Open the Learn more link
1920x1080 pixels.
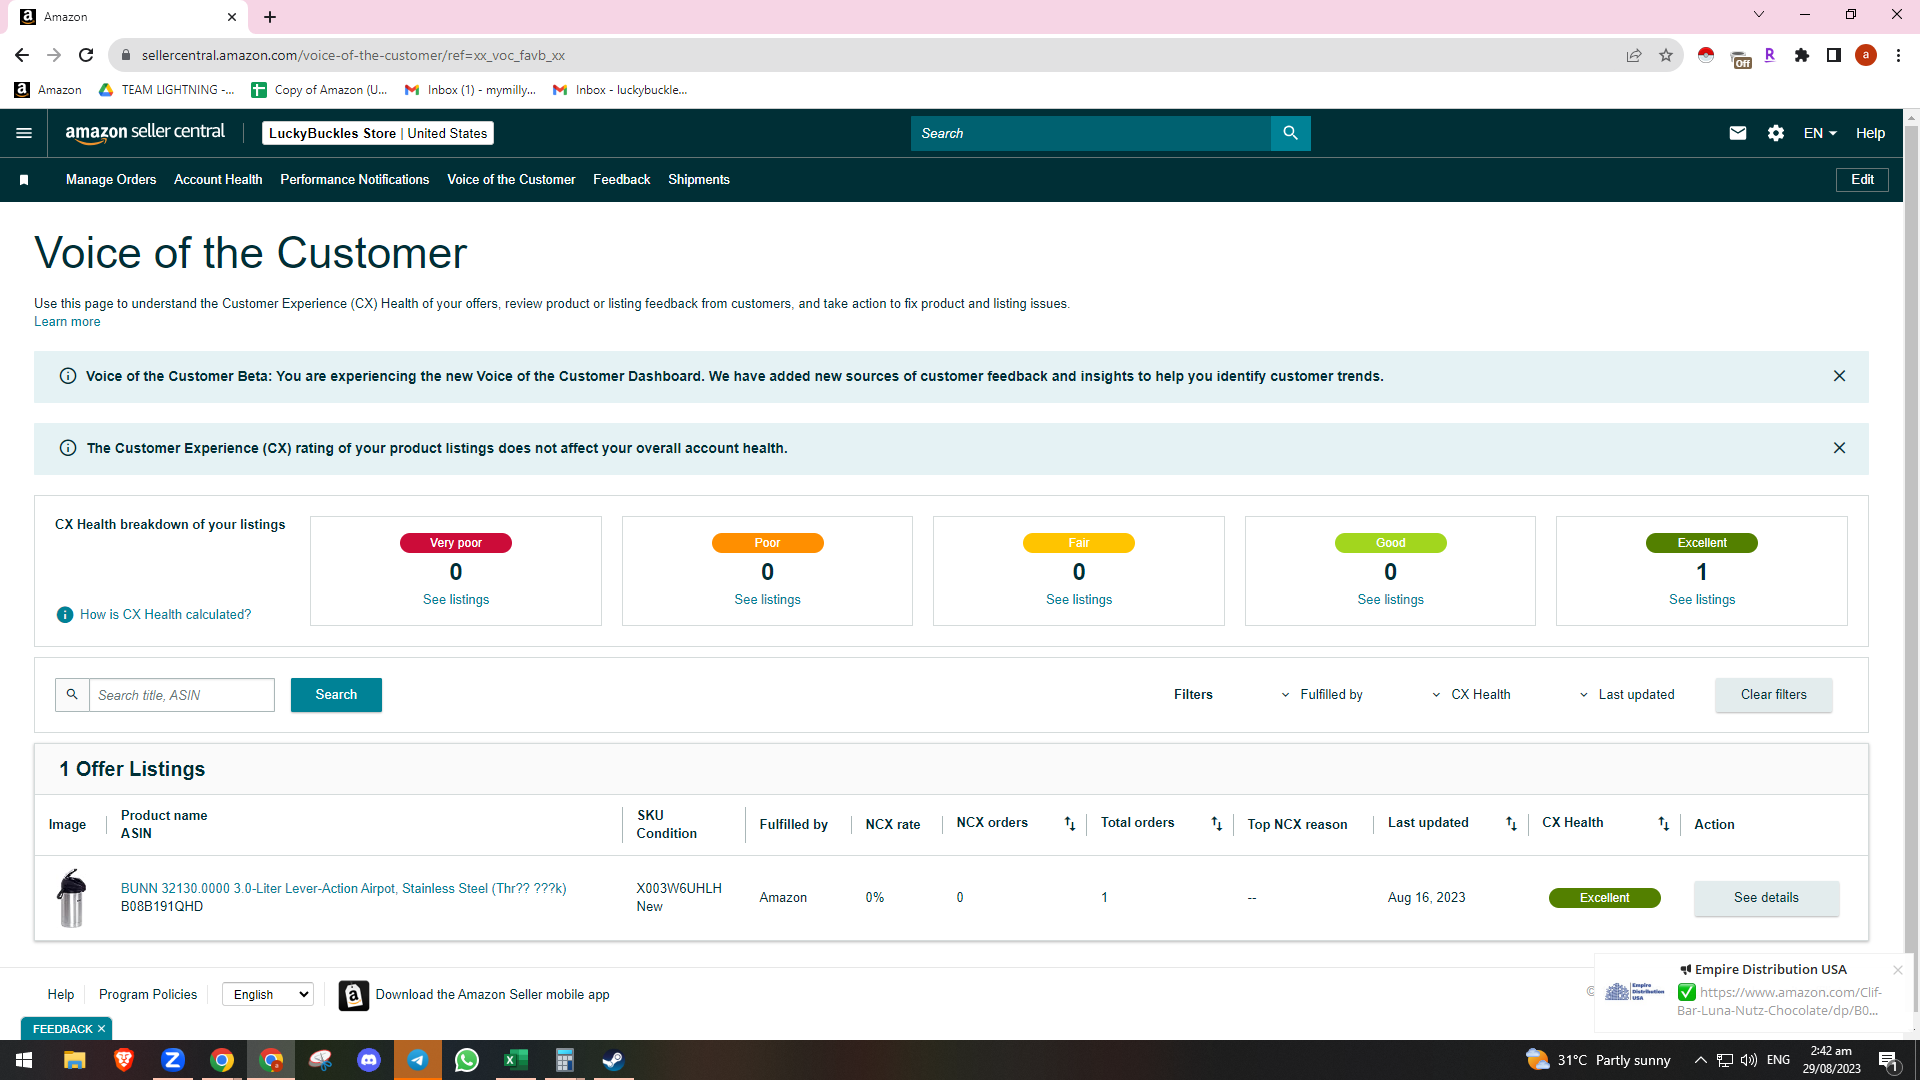click(x=67, y=322)
